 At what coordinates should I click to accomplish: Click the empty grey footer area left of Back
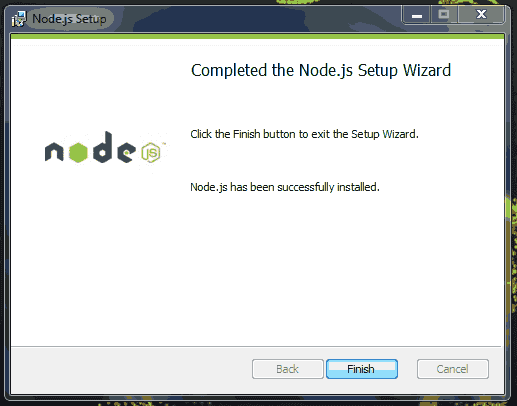click(x=130, y=369)
